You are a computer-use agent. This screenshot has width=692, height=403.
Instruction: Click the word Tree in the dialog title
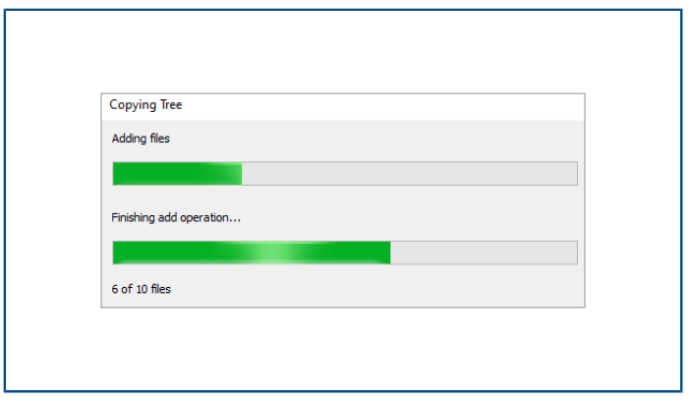[171, 105]
